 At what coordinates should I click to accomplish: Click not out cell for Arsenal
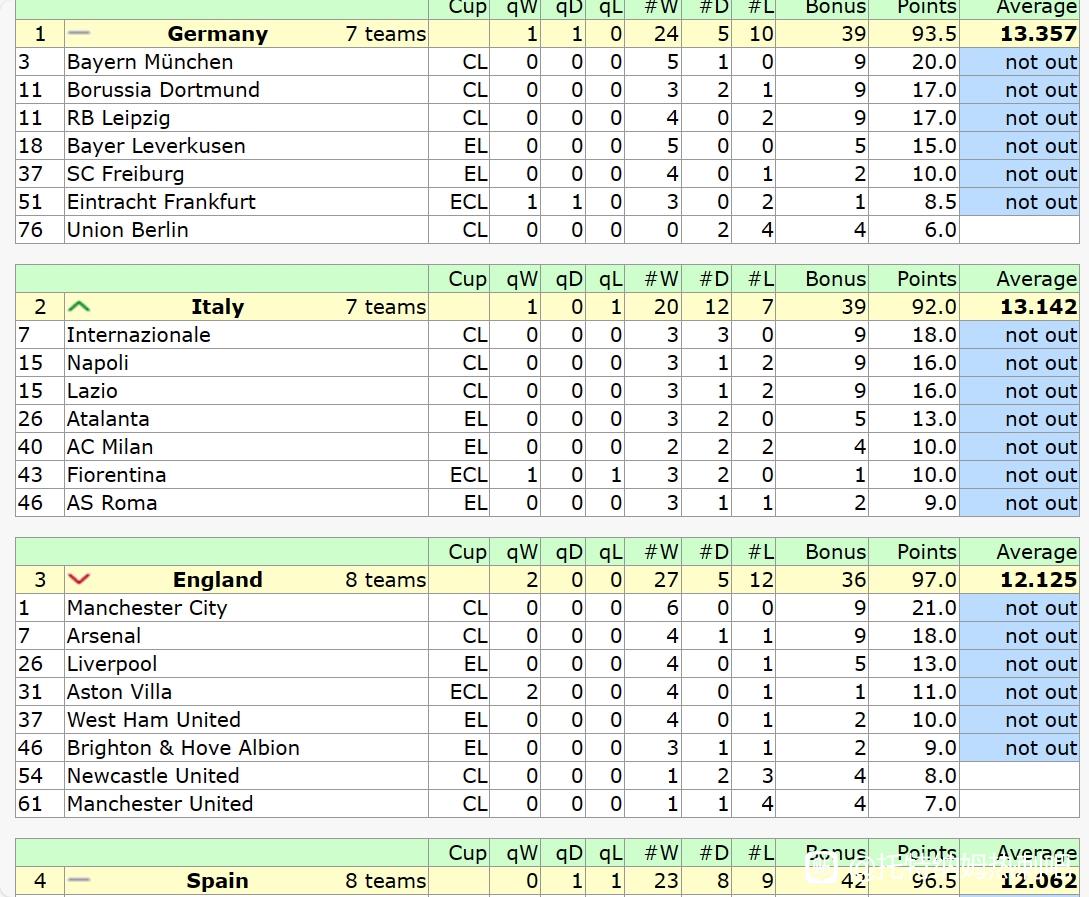coord(1019,636)
